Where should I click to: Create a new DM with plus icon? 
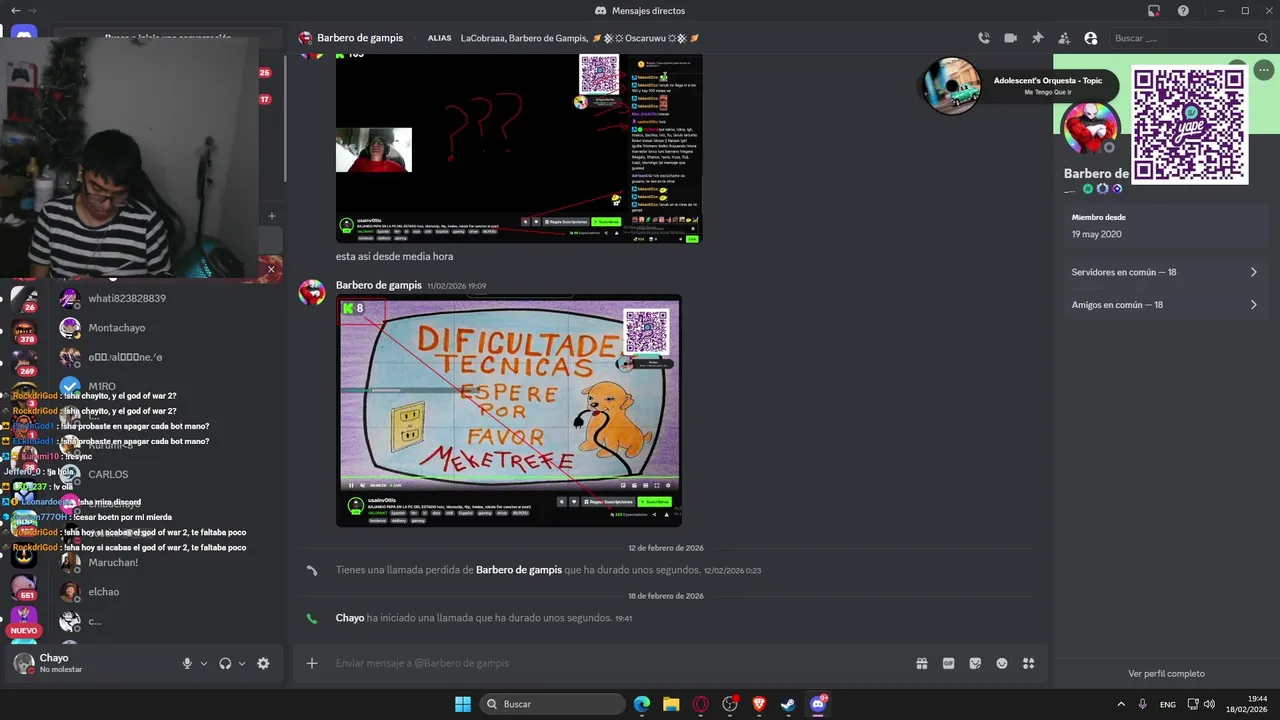[x=271, y=215]
